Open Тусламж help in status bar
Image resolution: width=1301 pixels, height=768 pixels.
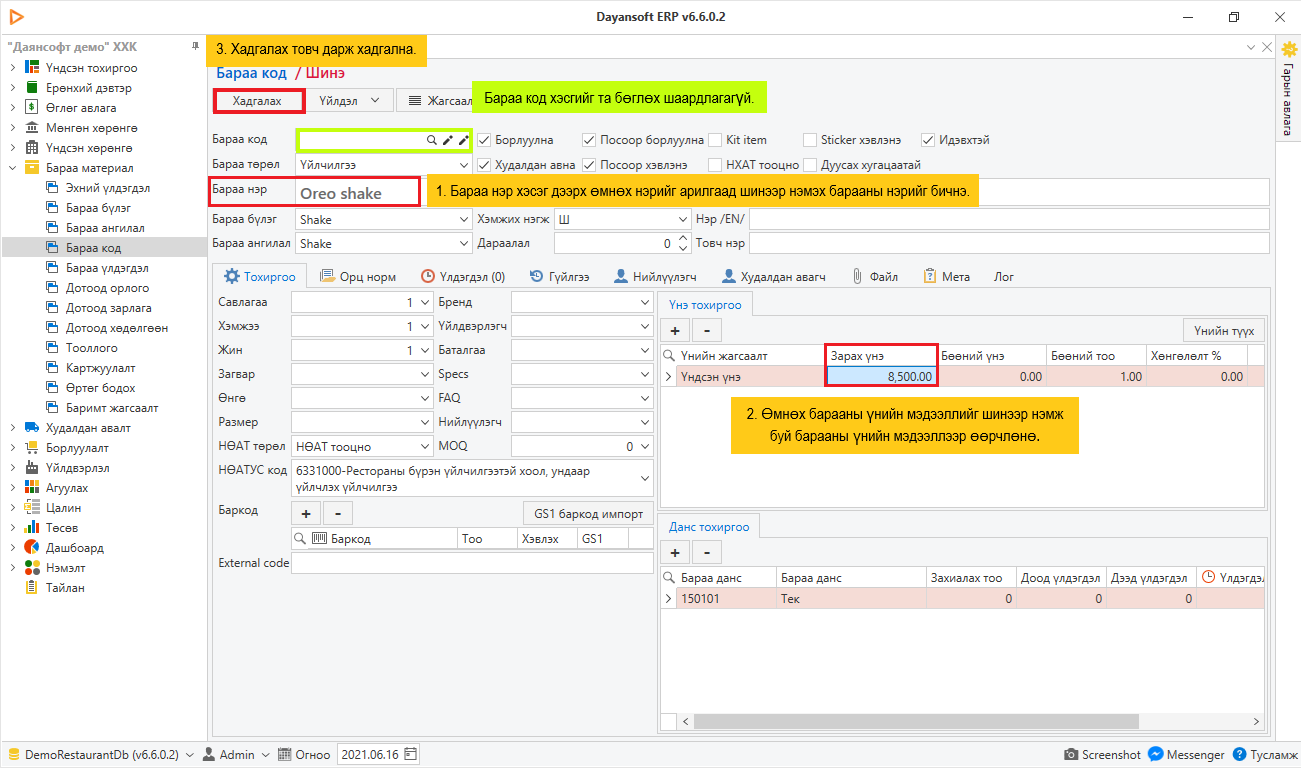1265,755
